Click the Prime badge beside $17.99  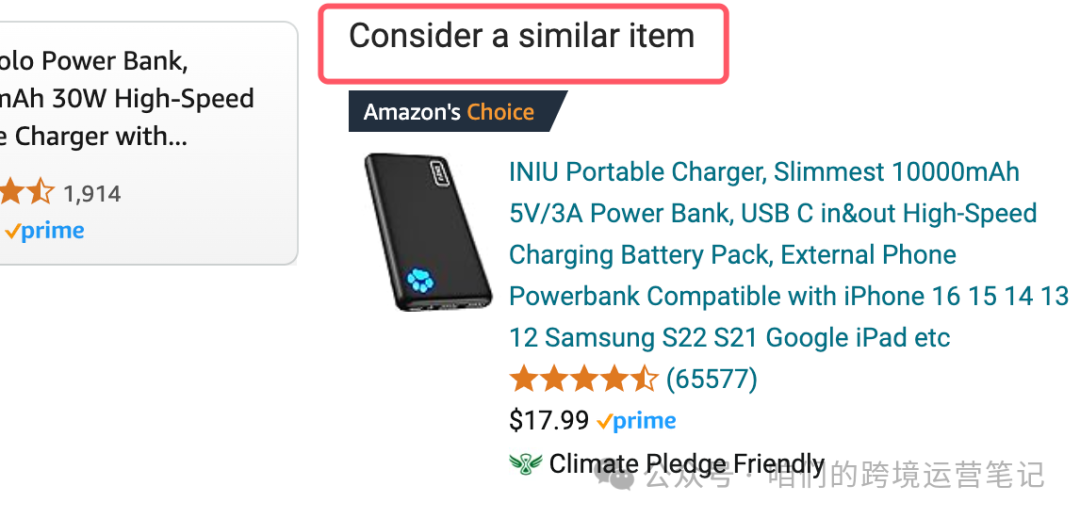(x=637, y=421)
